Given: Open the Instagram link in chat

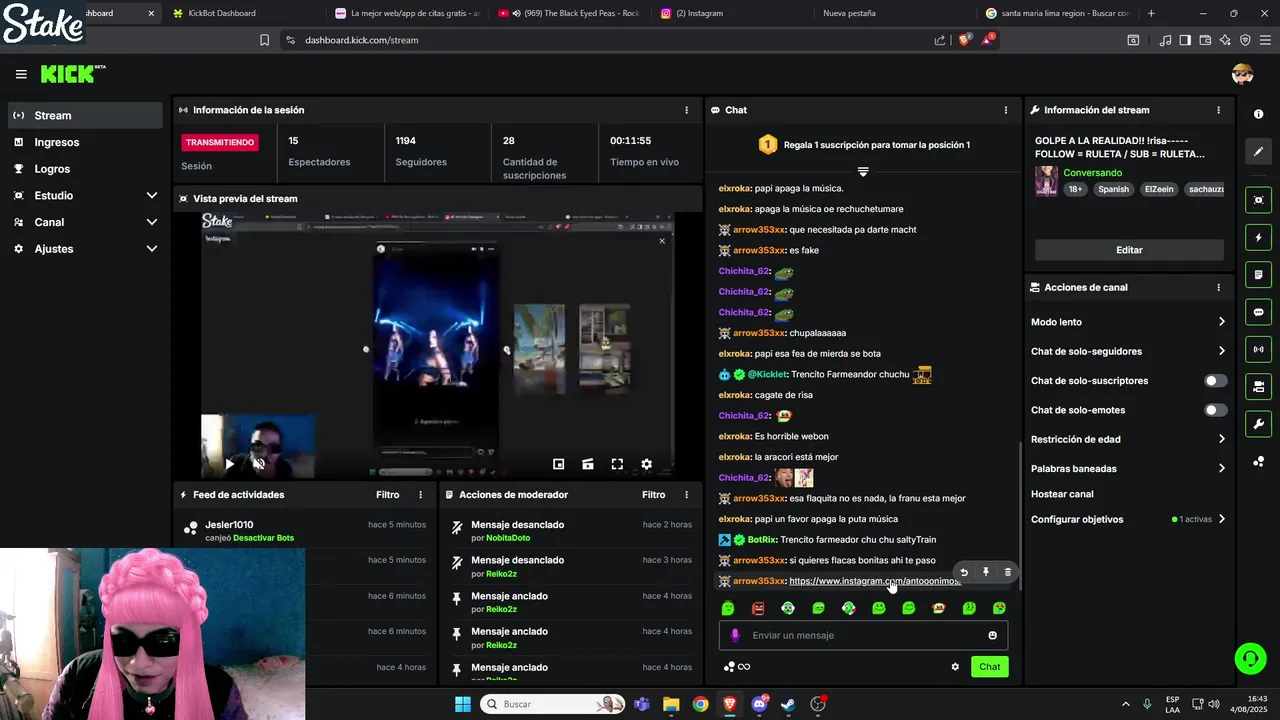Looking at the screenshot, I should tap(874, 581).
